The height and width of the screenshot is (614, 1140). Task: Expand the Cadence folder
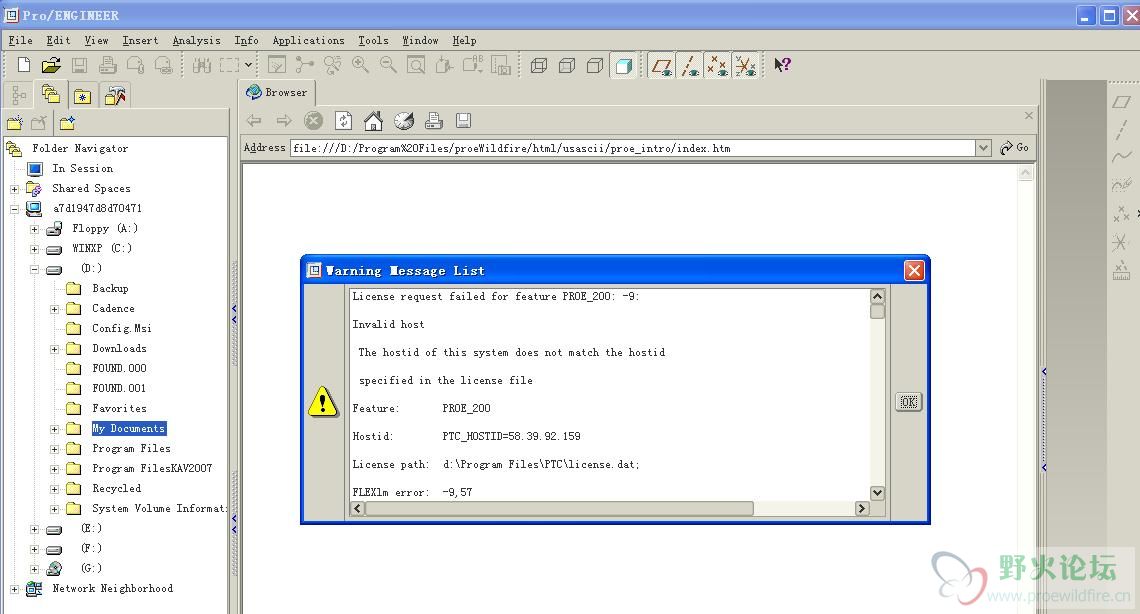[x=55, y=310]
